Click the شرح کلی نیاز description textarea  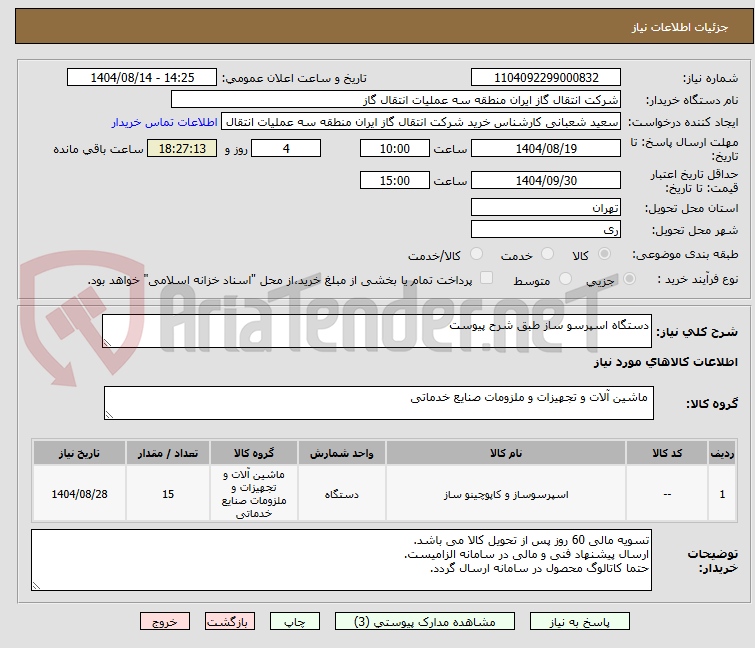(x=377, y=331)
